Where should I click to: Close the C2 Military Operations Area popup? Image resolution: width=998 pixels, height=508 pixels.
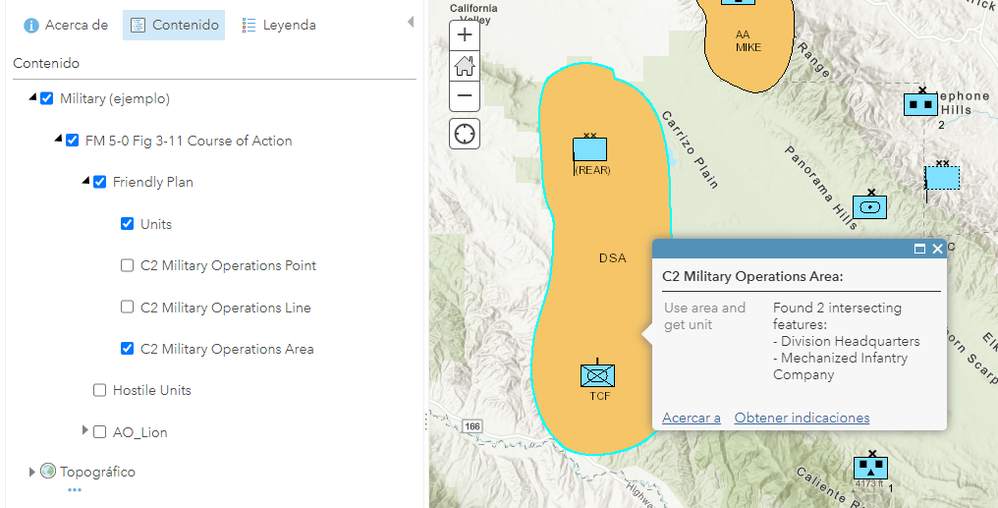937,249
